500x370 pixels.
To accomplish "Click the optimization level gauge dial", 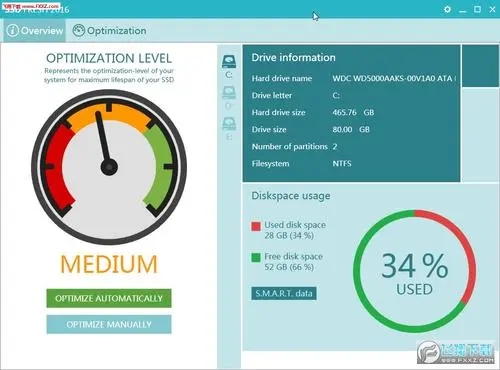I will [x=109, y=167].
